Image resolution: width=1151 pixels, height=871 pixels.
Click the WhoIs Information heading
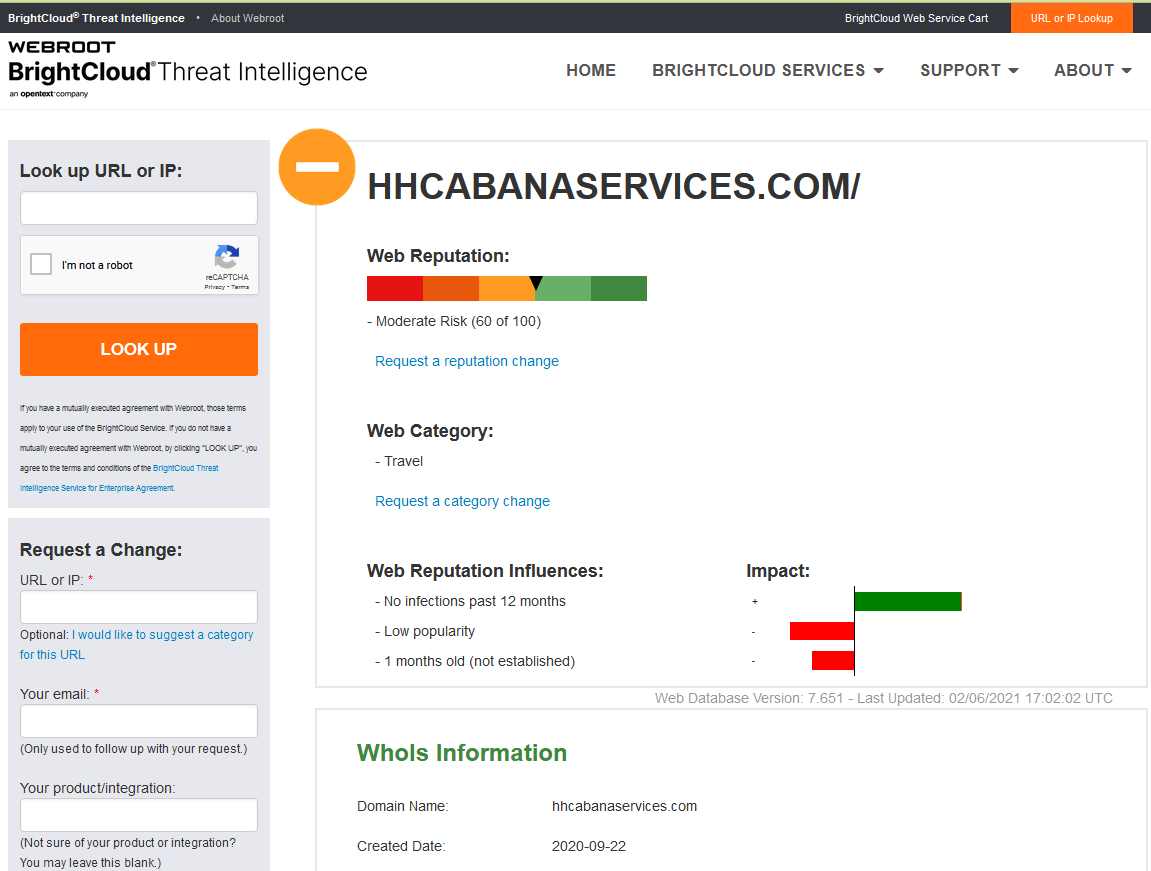pos(462,753)
